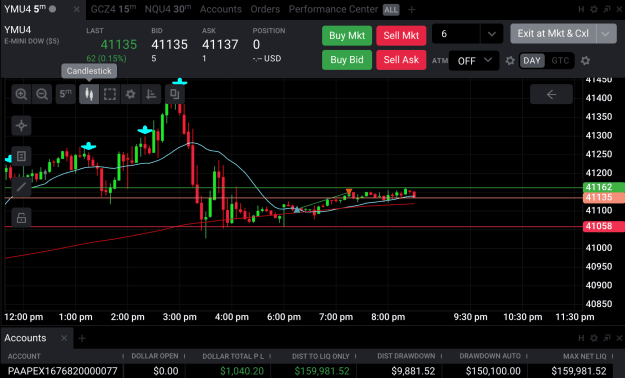Click Buy Mkt button
Screen dimensions: 625x378
(x=347, y=35)
